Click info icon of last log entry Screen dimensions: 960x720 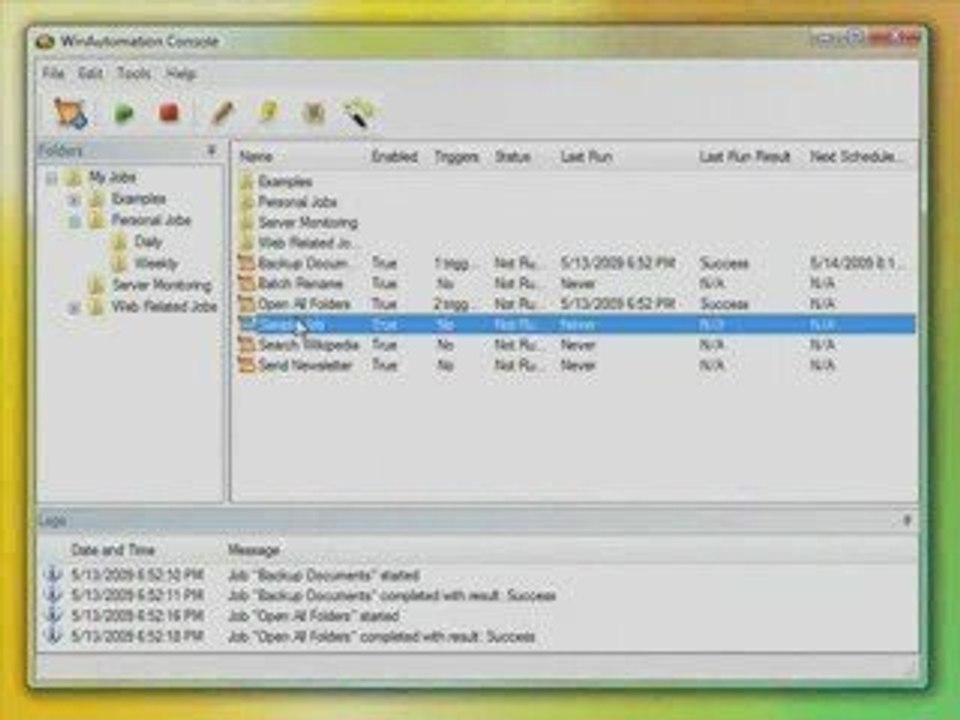point(53,636)
